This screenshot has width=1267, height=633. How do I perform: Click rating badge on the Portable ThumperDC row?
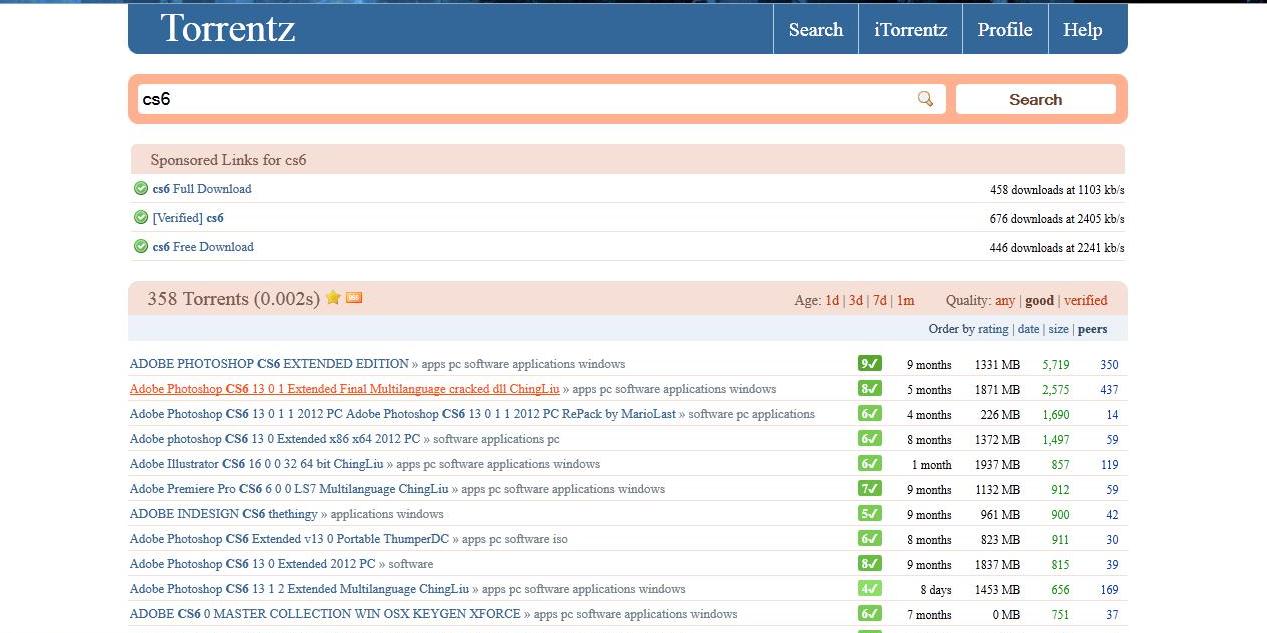[x=869, y=539]
